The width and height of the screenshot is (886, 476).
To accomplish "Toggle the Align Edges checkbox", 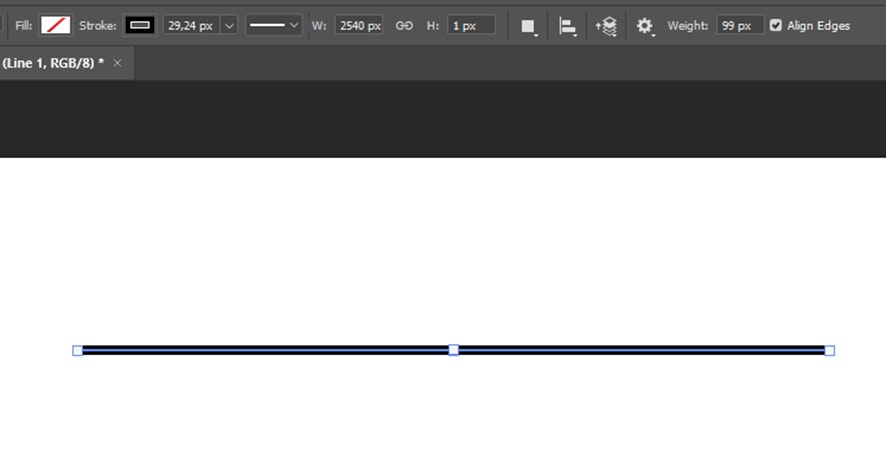I will tap(775, 25).
